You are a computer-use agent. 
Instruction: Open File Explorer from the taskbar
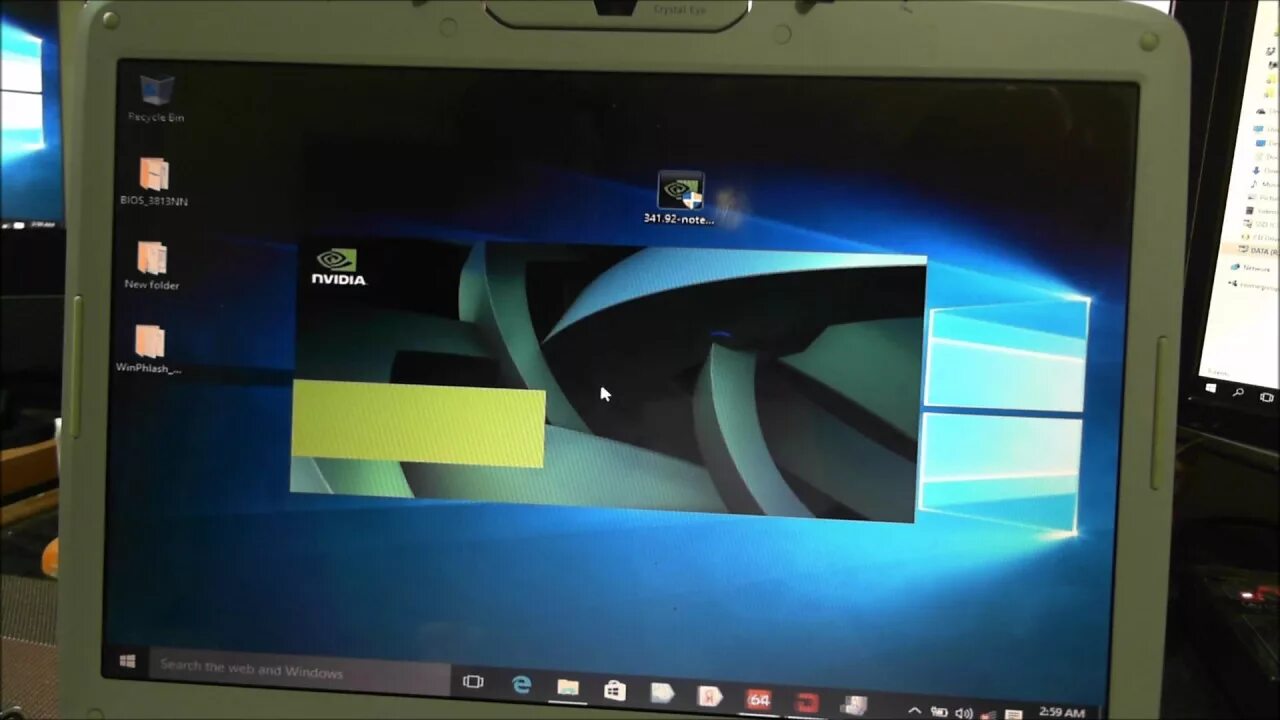[568, 688]
